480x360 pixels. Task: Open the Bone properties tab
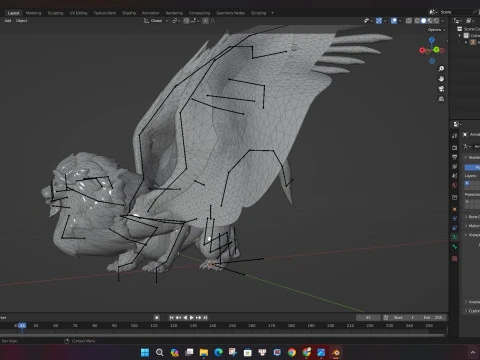pos(455,247)
